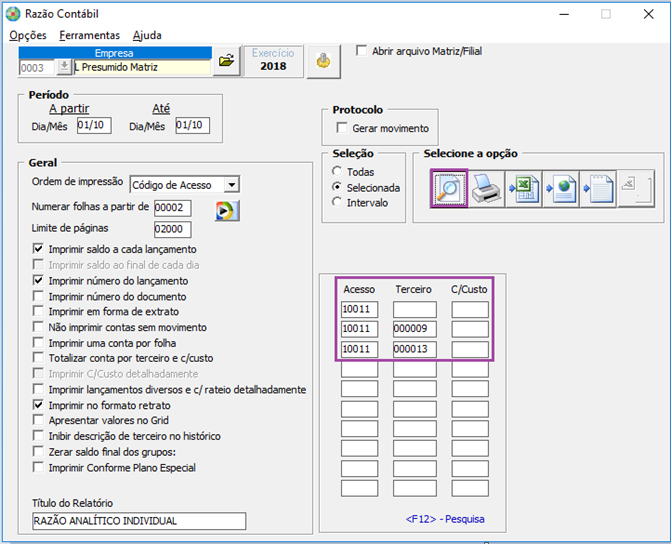
Task: Click the stamp icon beside Exercício
Action: 324,61
